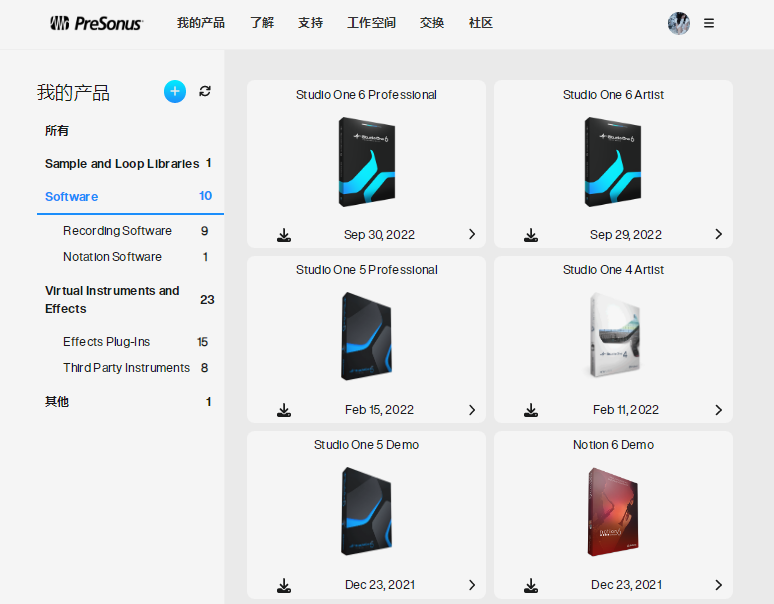Open Studio One 5 Professional details arrow

pos(472,410)
